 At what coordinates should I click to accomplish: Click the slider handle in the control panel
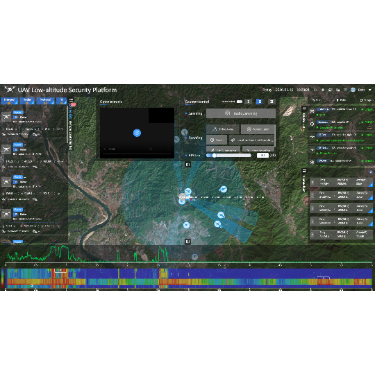point(214,155)
